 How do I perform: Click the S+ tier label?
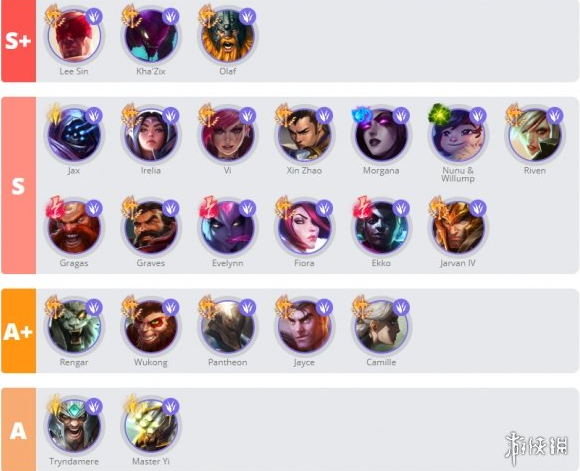coord(18,41)
